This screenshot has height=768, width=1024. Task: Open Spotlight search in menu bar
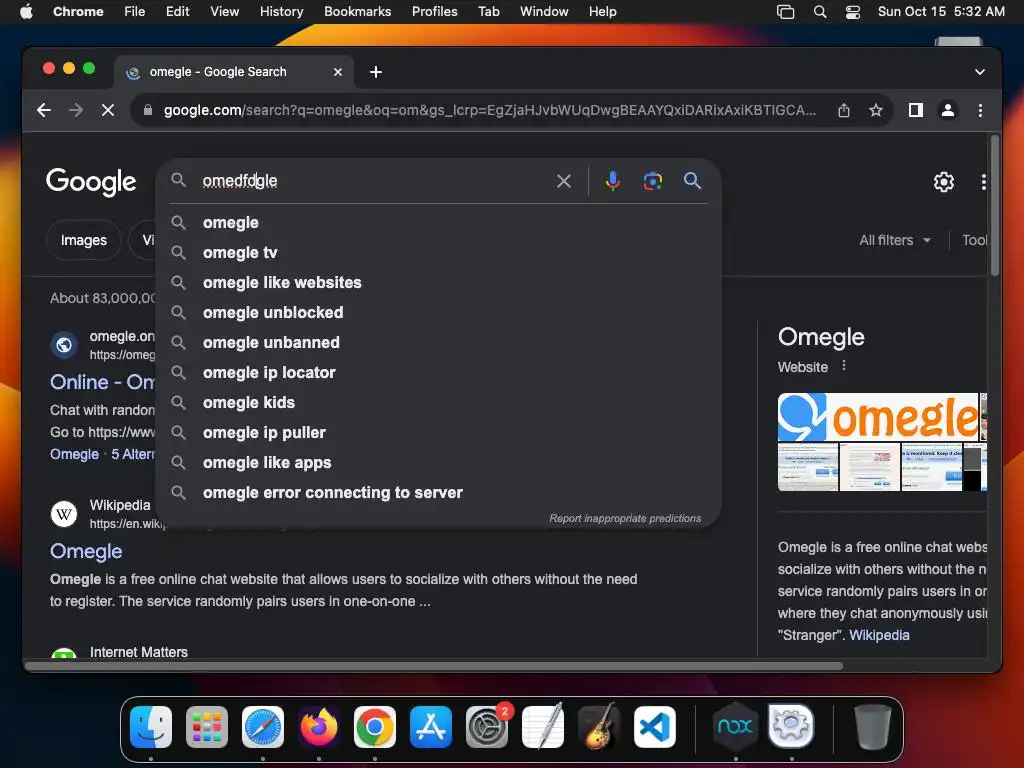click(x=820, y=12)
